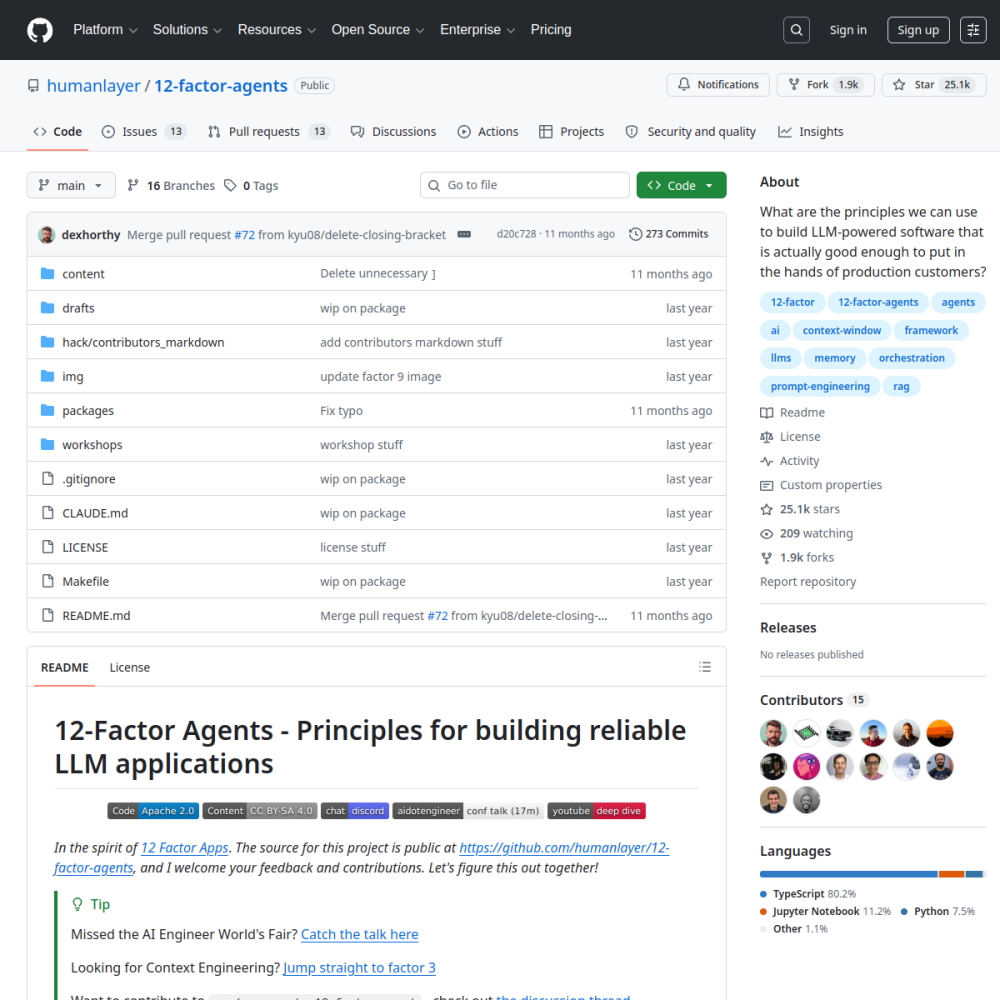The width and height of the screenshot is (1000, 1000).
Task: Open the humanlayer owner link
Action: (93, 85)
